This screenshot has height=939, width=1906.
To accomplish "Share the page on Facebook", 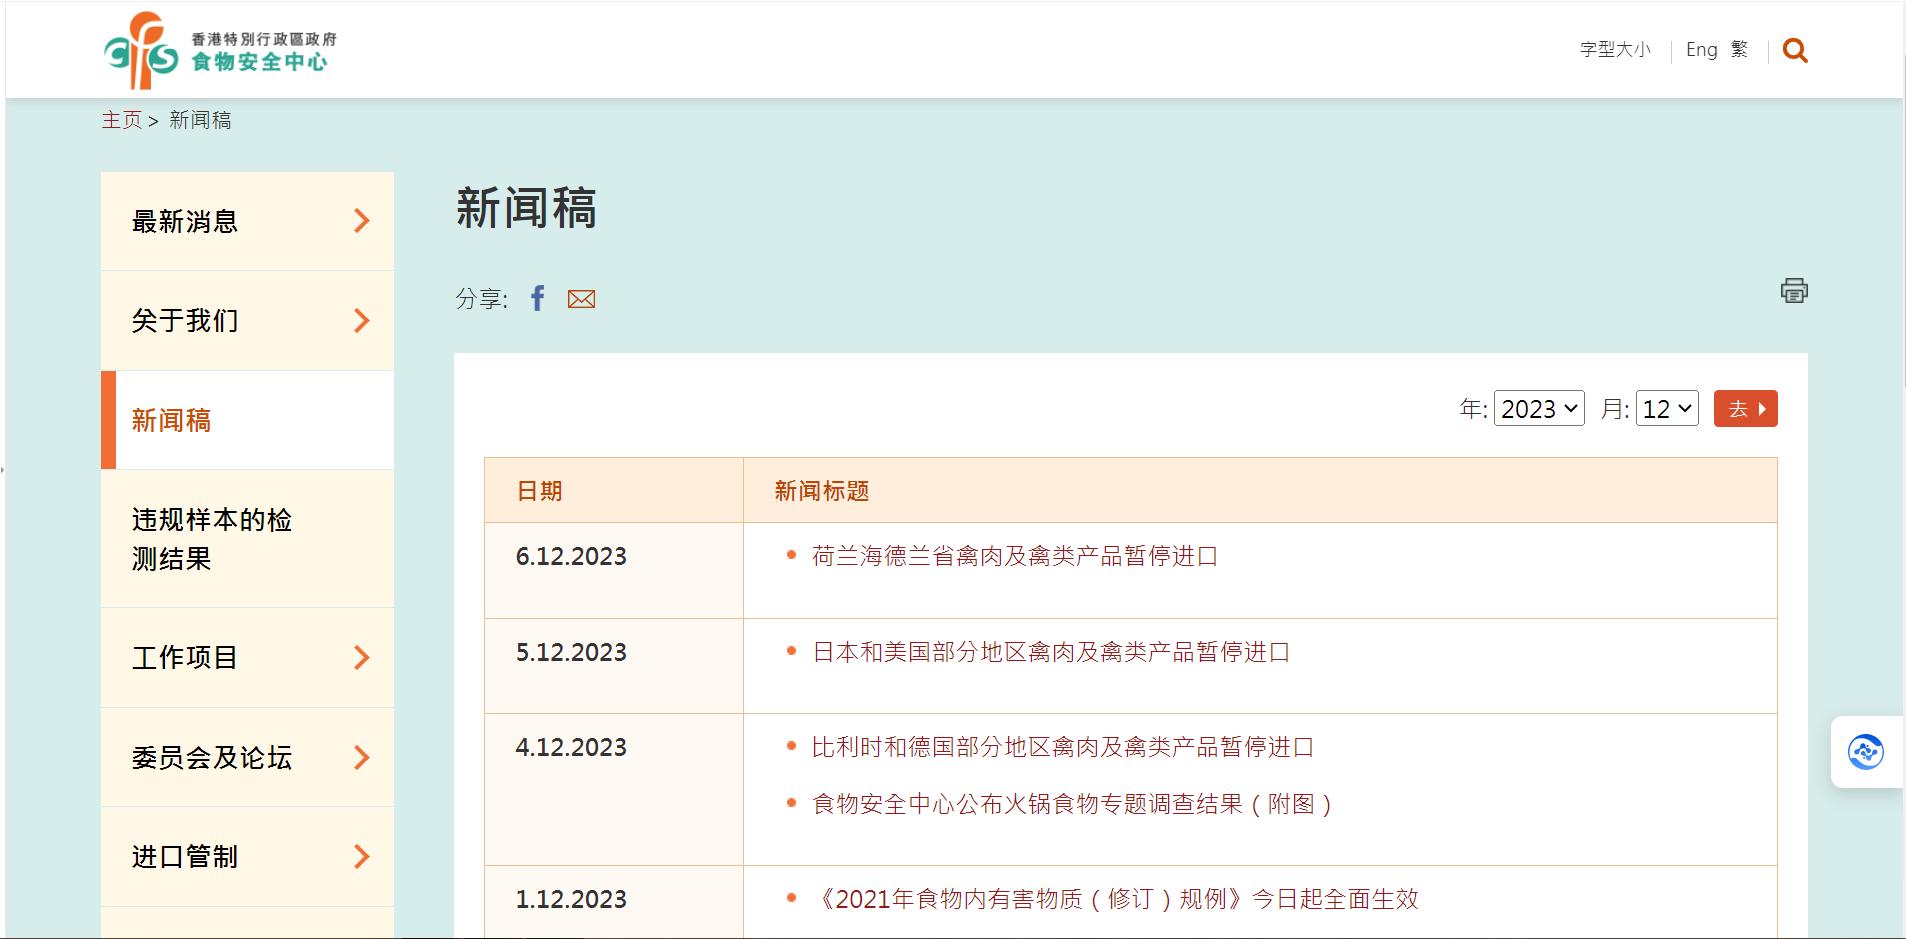I will click(x=538, y=298).
